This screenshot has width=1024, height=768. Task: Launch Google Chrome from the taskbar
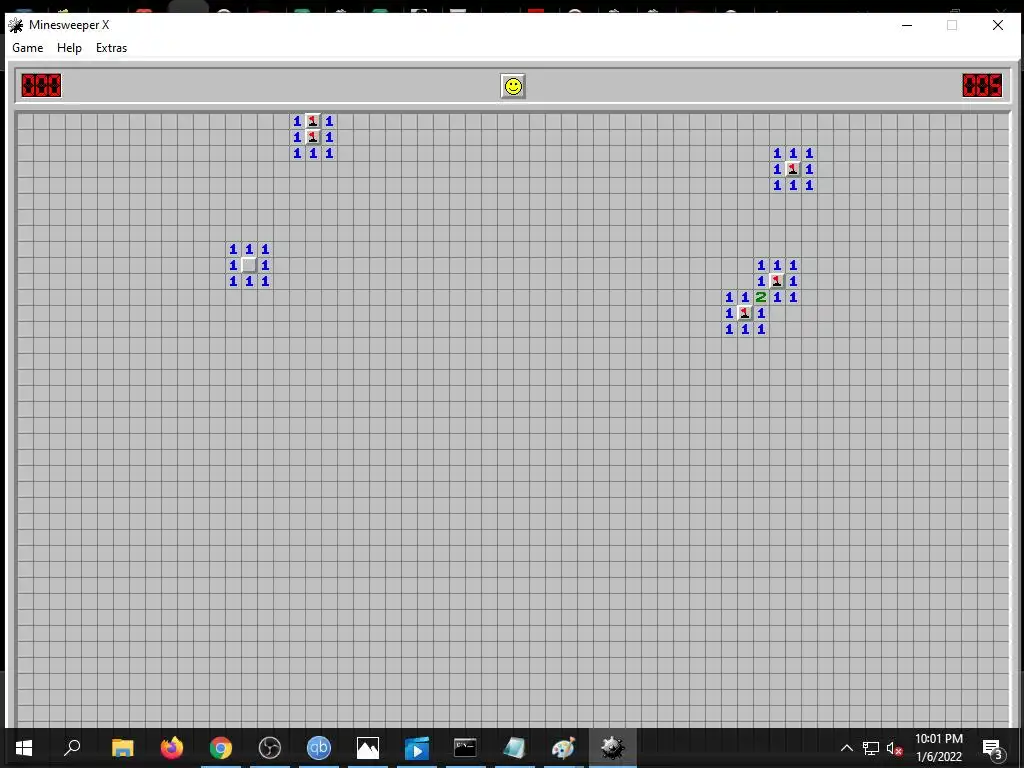point(221,748)
